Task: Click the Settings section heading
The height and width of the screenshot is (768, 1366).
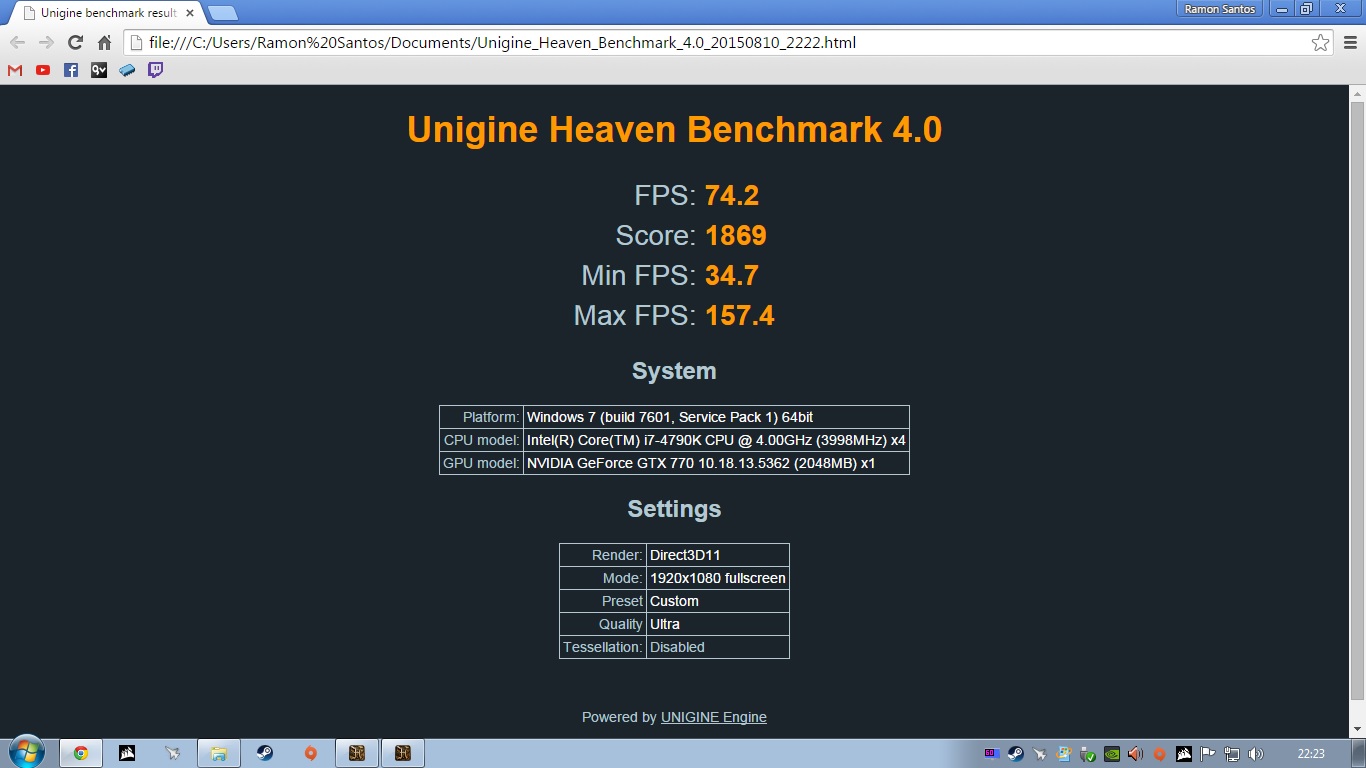Action: [x=674, y=509]
